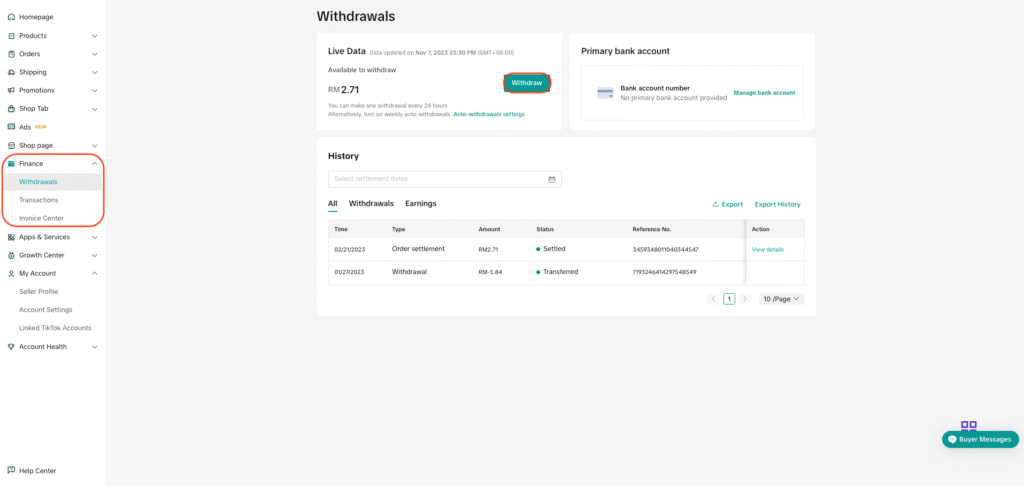Switch to the Withdrawals history tab
1024x486 pixels.
tap(371, 204)
